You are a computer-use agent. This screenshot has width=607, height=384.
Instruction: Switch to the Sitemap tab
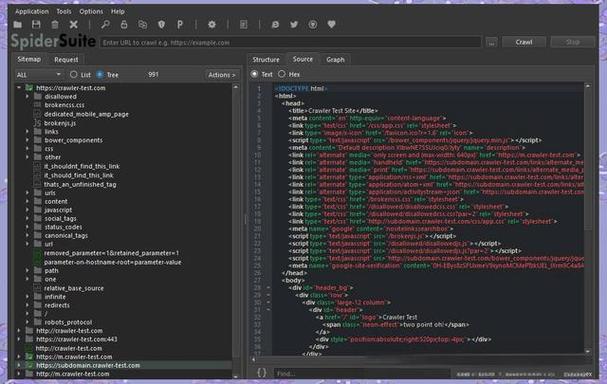(x=29, y=59)
